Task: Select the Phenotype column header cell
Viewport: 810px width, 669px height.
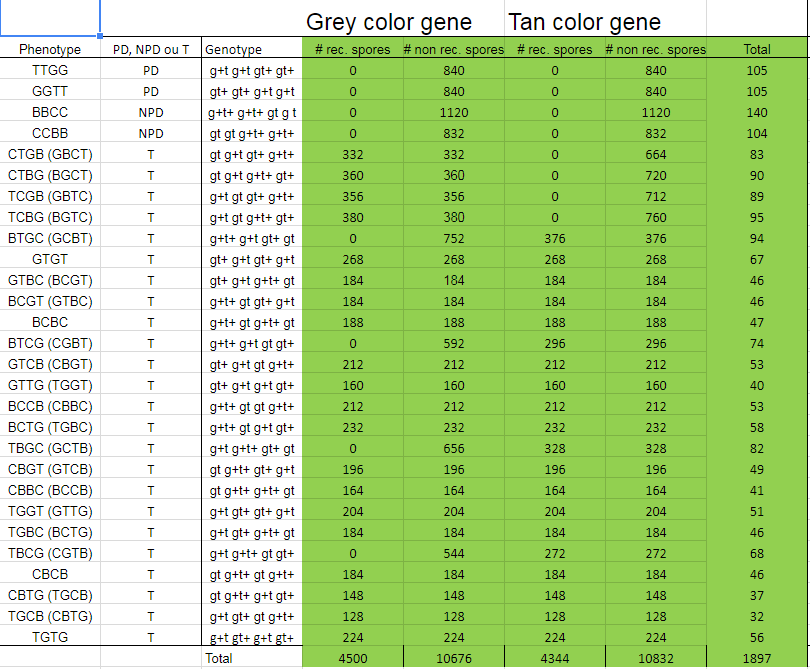Action: coord(50,49)
